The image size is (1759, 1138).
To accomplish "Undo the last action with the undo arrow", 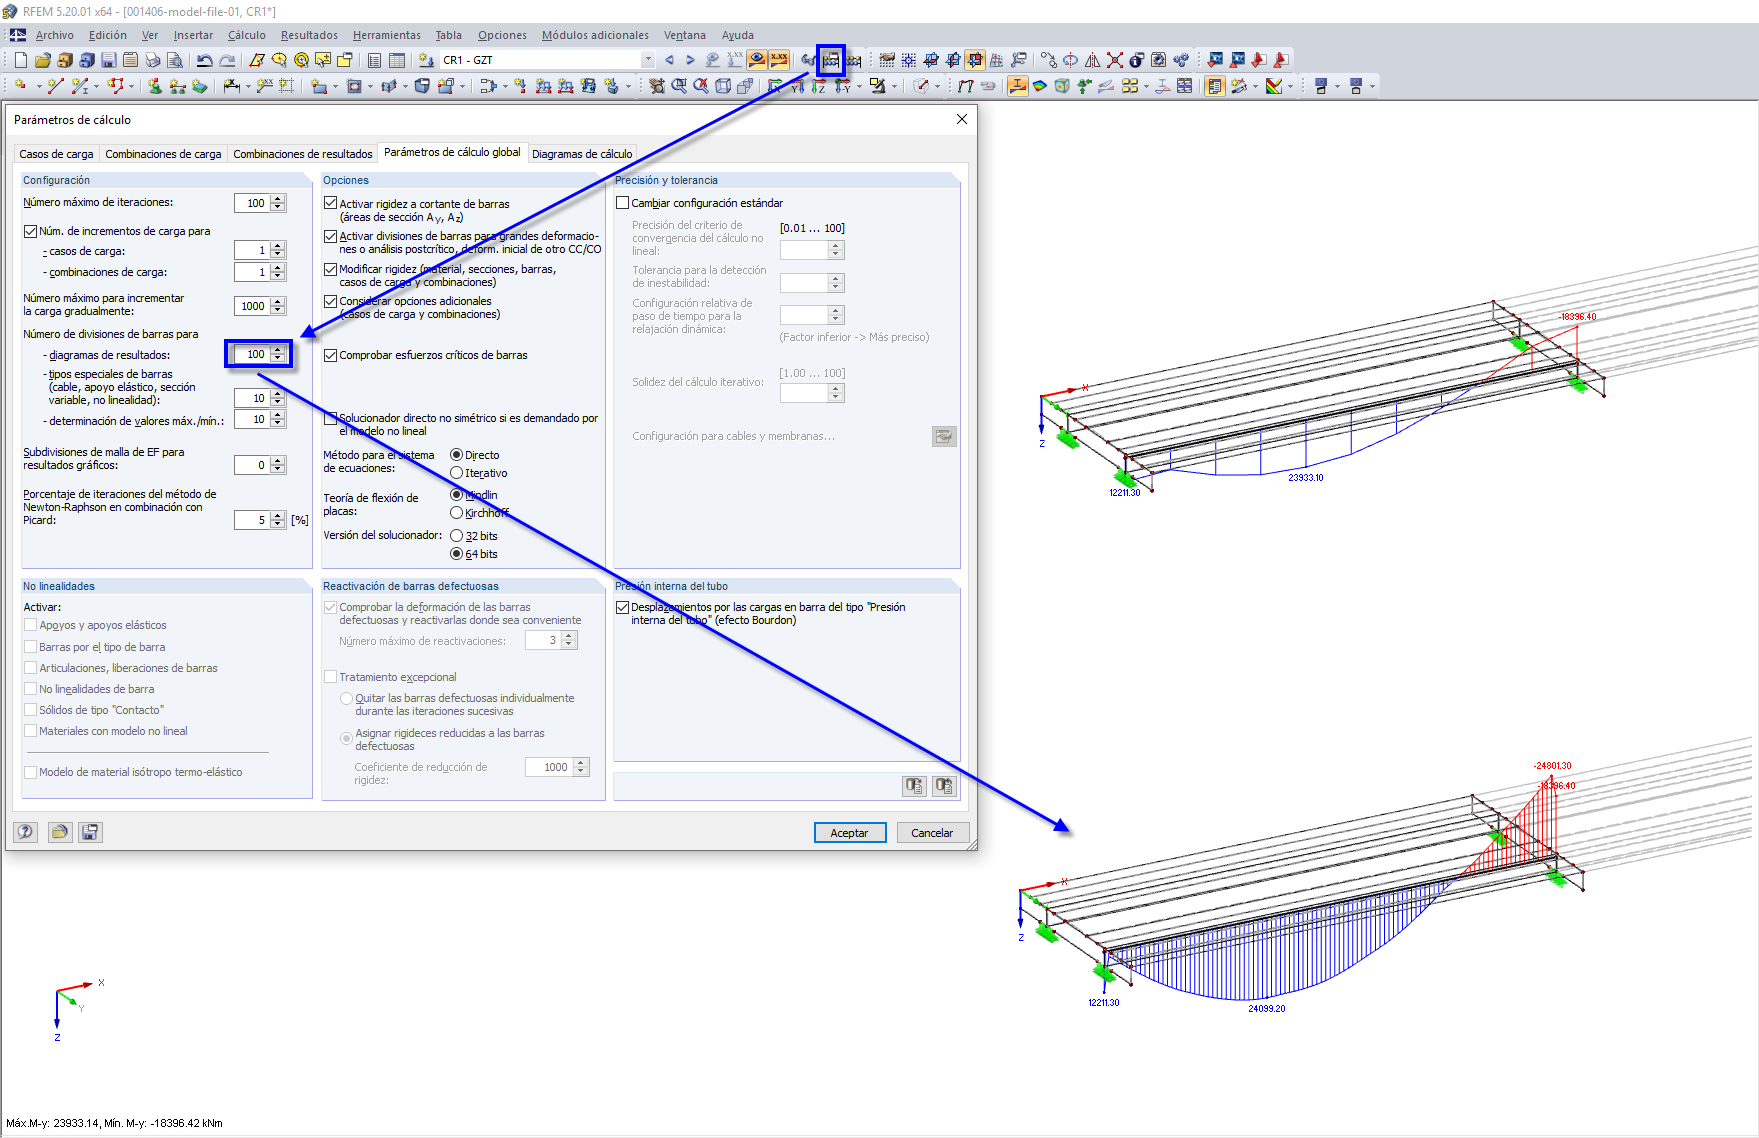I will pyautogui.click(x=205, y=60).
